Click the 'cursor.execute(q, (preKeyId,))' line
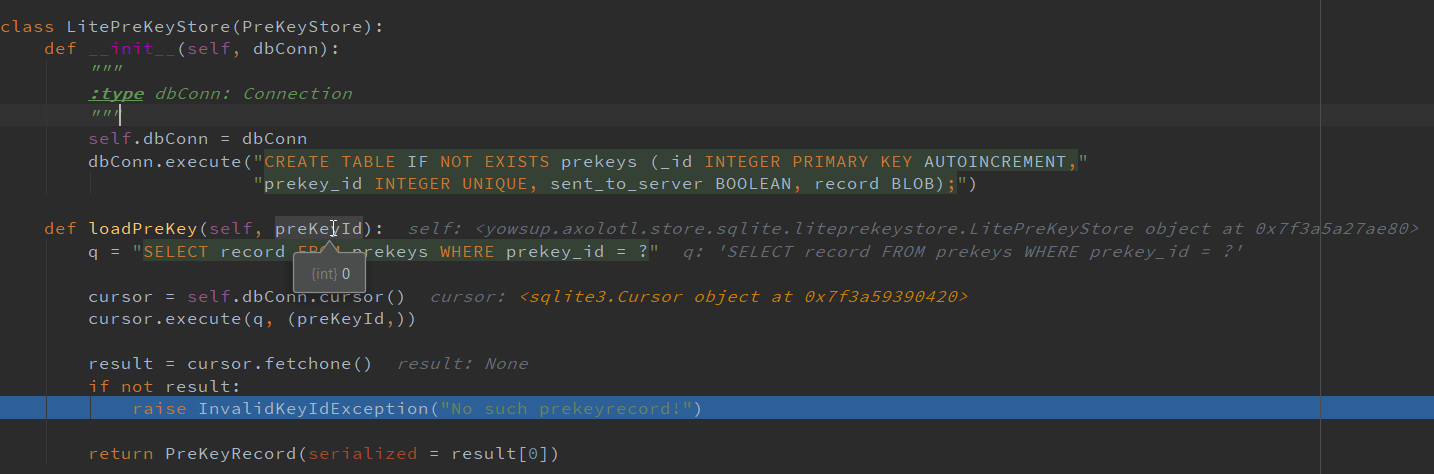This screenshot has height=474, width=1434. coord(252,319)
